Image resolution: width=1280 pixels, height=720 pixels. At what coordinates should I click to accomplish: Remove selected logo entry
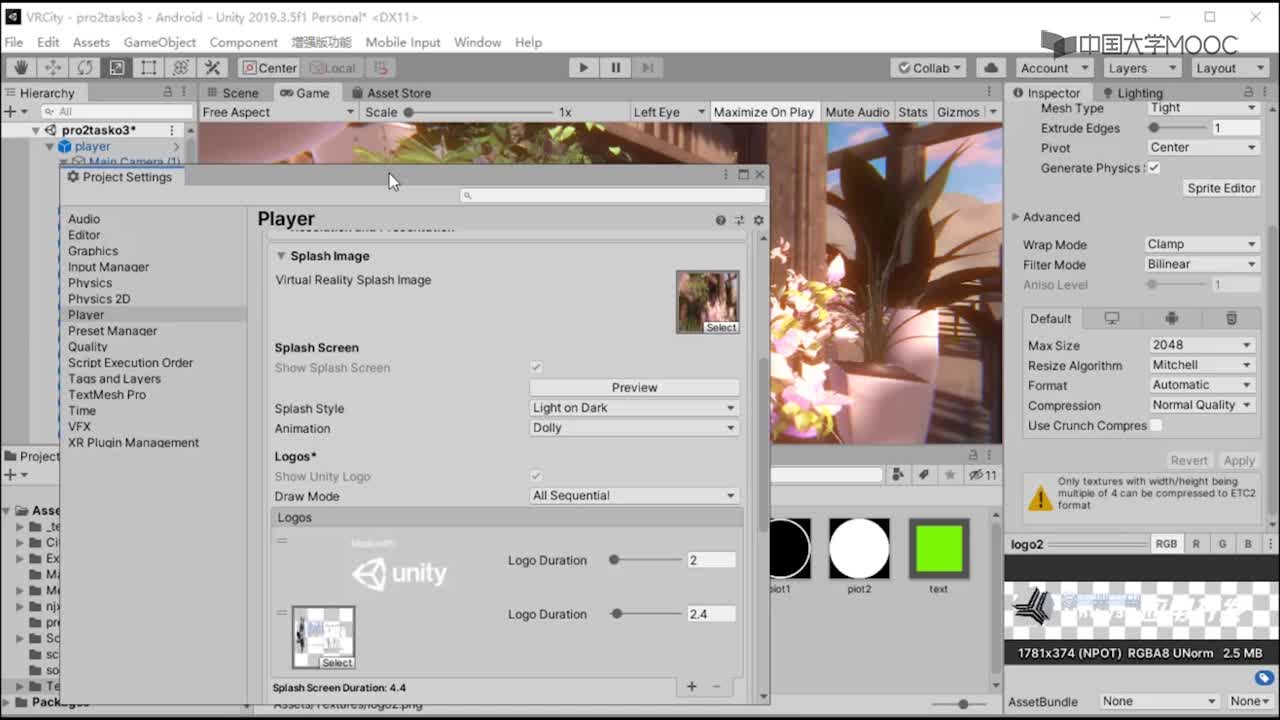click(x=716, y=687)
